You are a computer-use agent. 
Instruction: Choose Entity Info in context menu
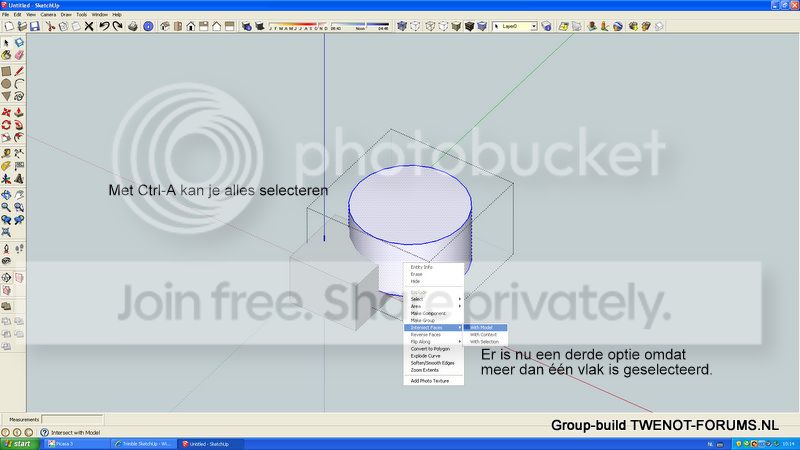click(x=434, y=267)
